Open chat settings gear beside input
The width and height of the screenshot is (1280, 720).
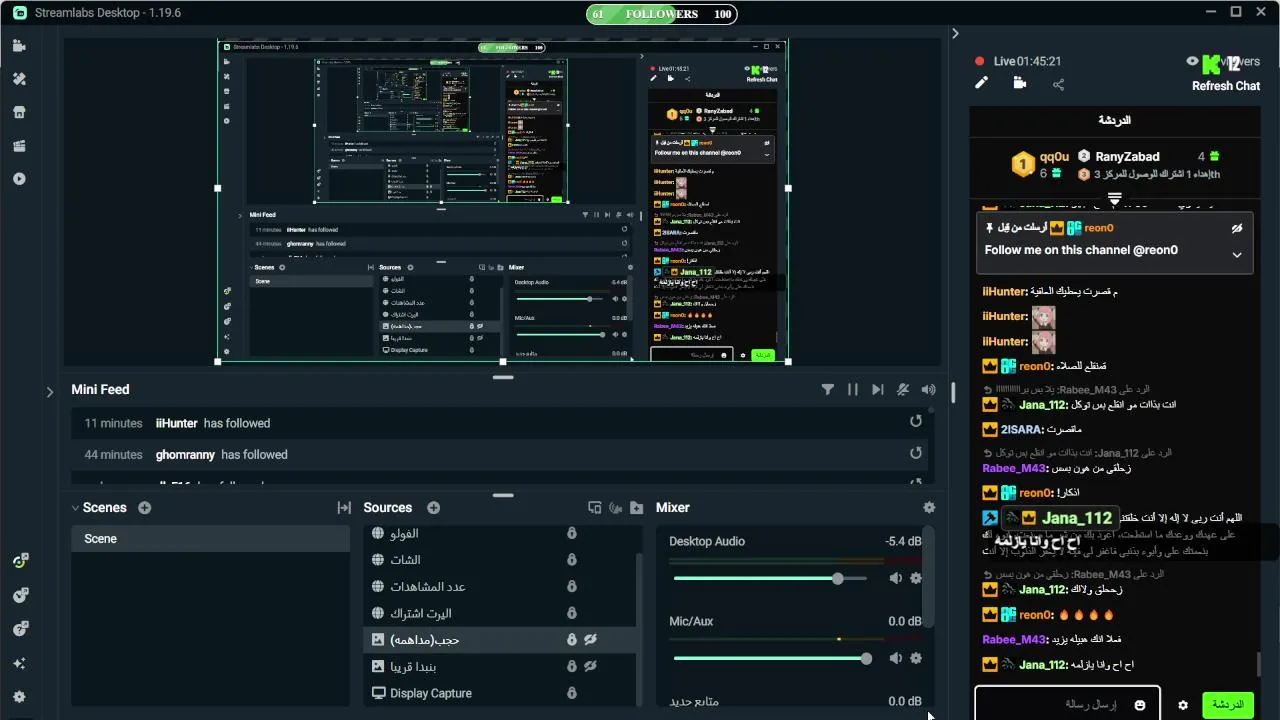pos(1183,705)
